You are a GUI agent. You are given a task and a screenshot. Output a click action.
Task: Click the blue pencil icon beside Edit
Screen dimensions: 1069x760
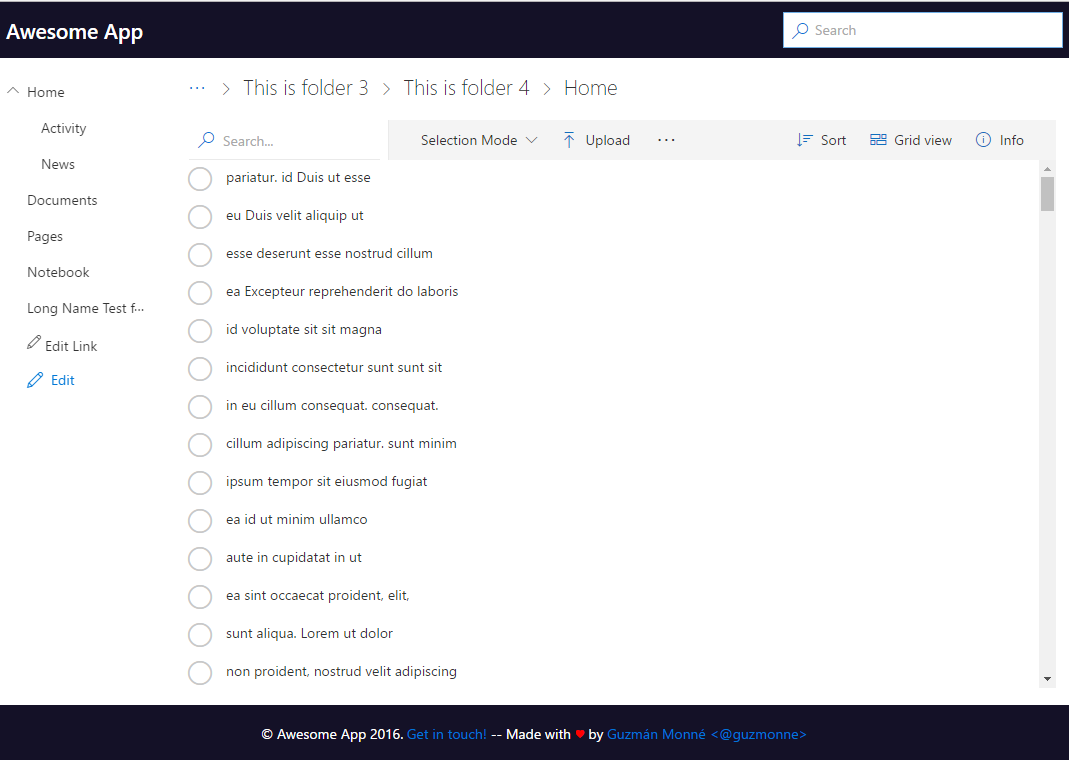pyautogui.click(x=35, y=380)
